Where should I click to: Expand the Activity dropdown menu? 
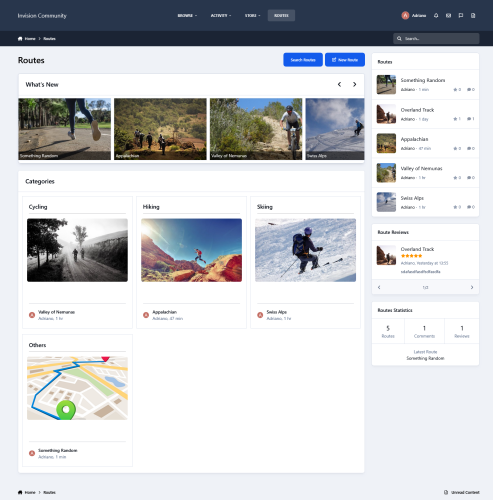(221, 15)
